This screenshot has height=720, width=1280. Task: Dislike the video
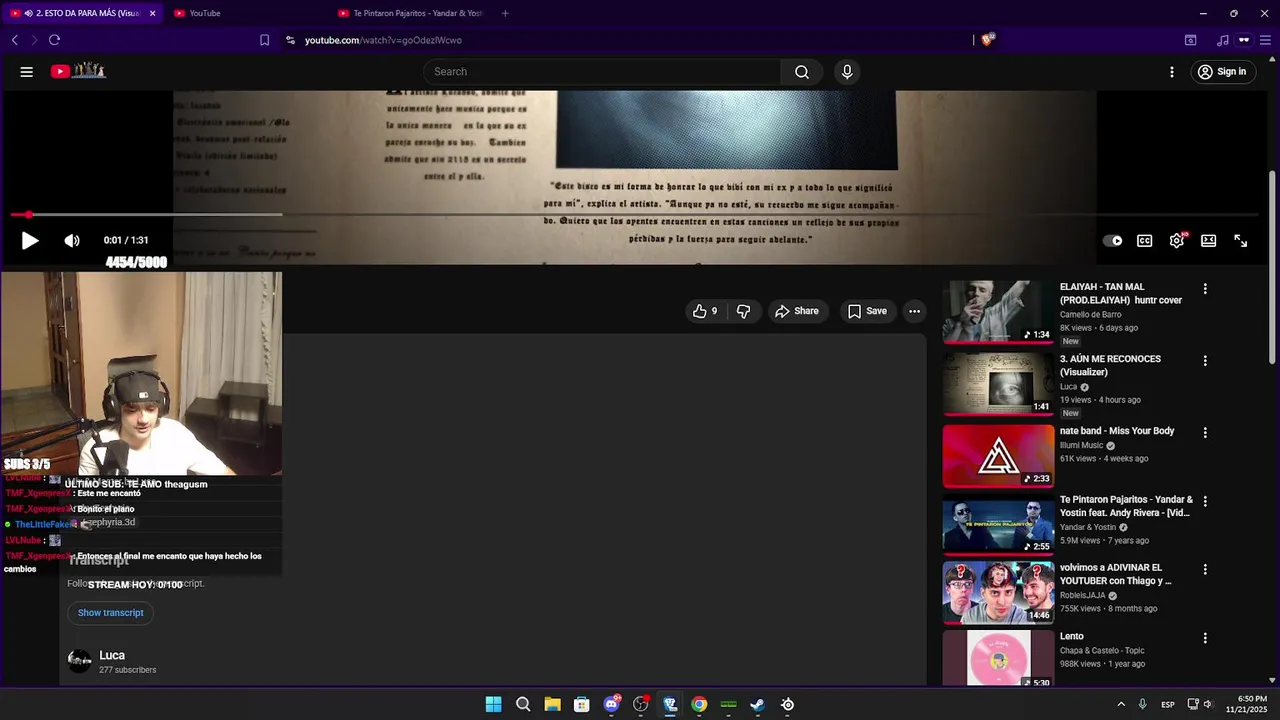coord(743,311)
